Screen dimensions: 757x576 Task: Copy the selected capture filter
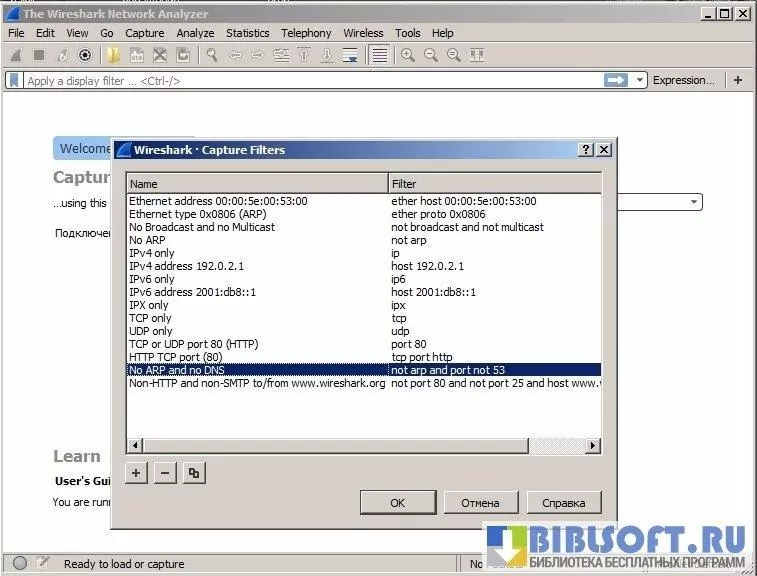click(194, 472)
